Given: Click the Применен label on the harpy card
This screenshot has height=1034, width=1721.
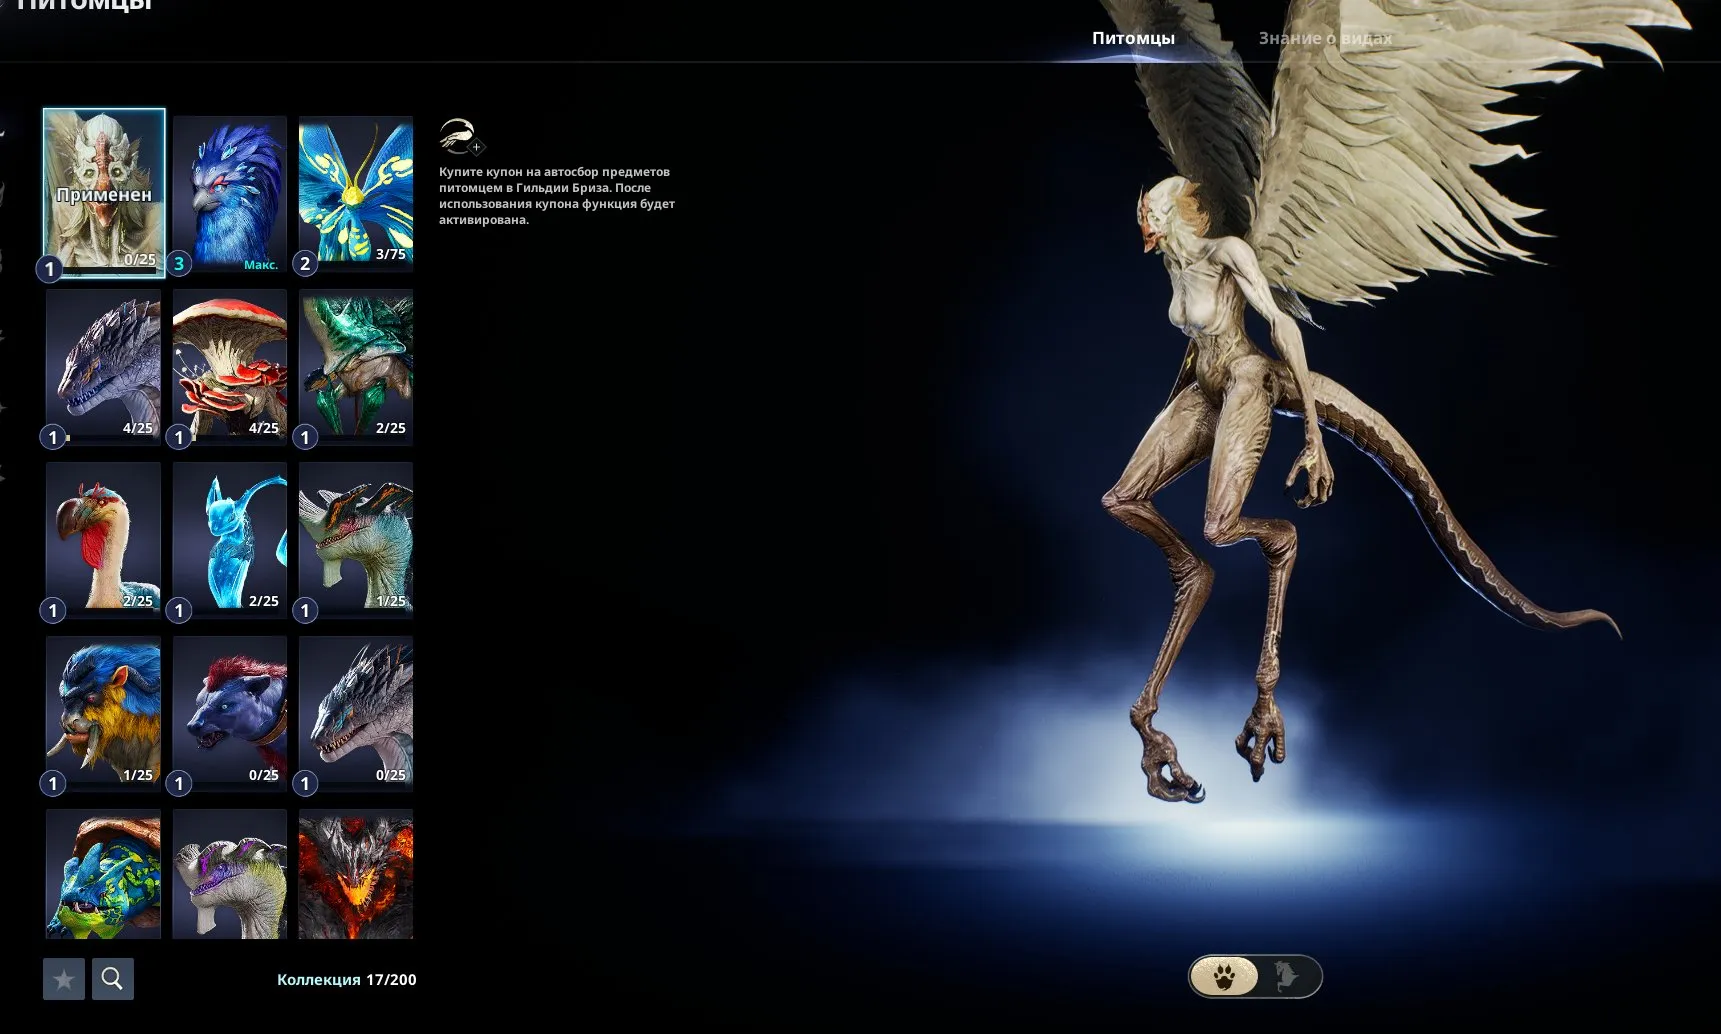Looking at the screenshot, I should (x=104, y=195).
